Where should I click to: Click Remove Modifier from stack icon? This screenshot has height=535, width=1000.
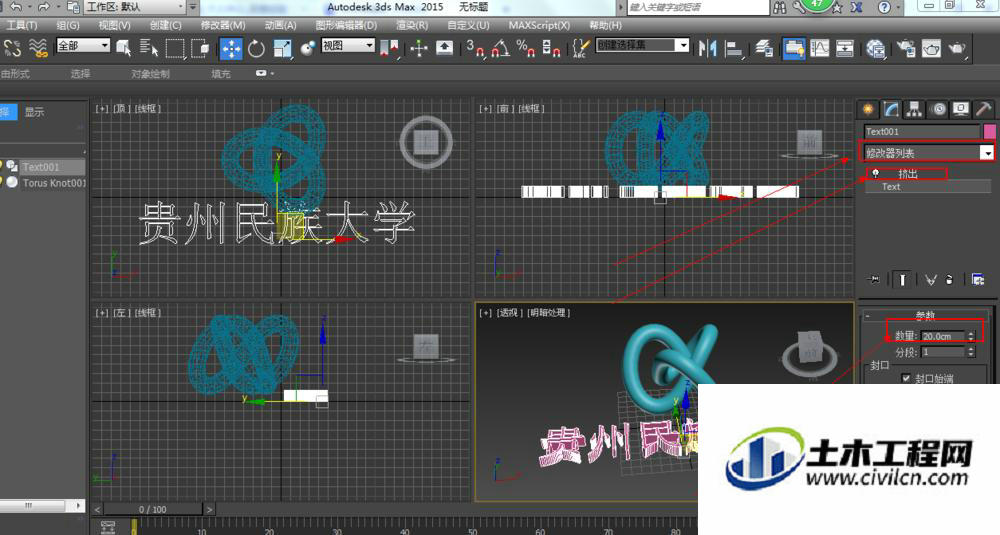point(949,279)
